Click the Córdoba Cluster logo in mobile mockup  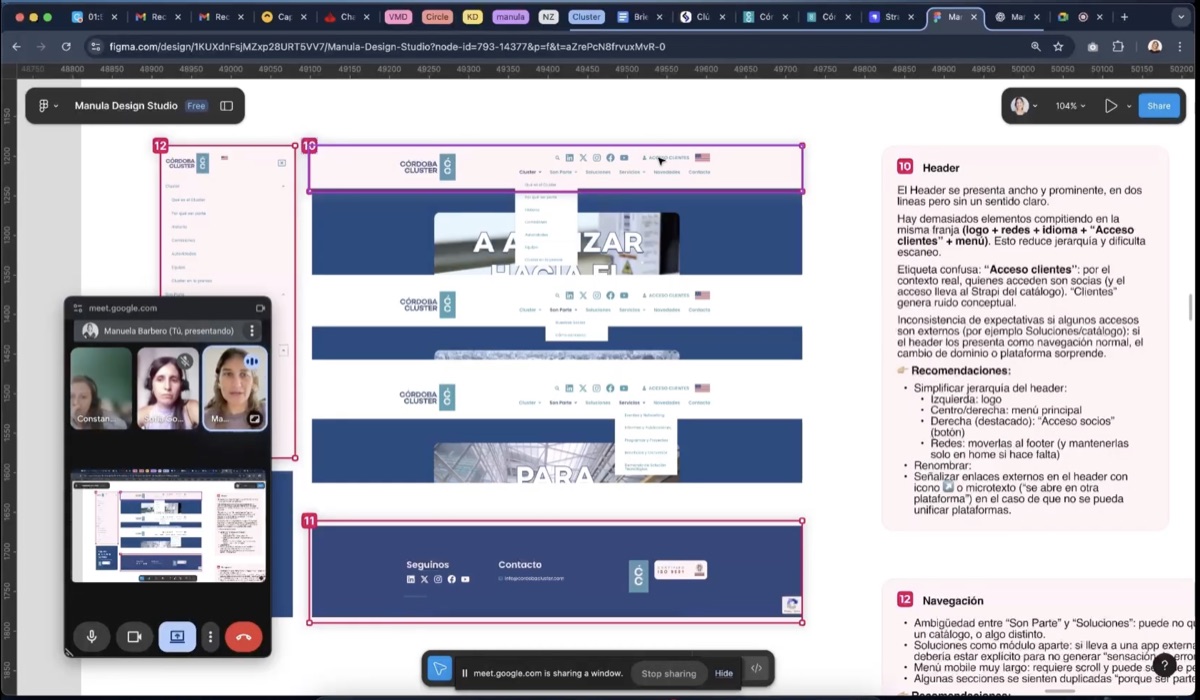pos(189,163)
